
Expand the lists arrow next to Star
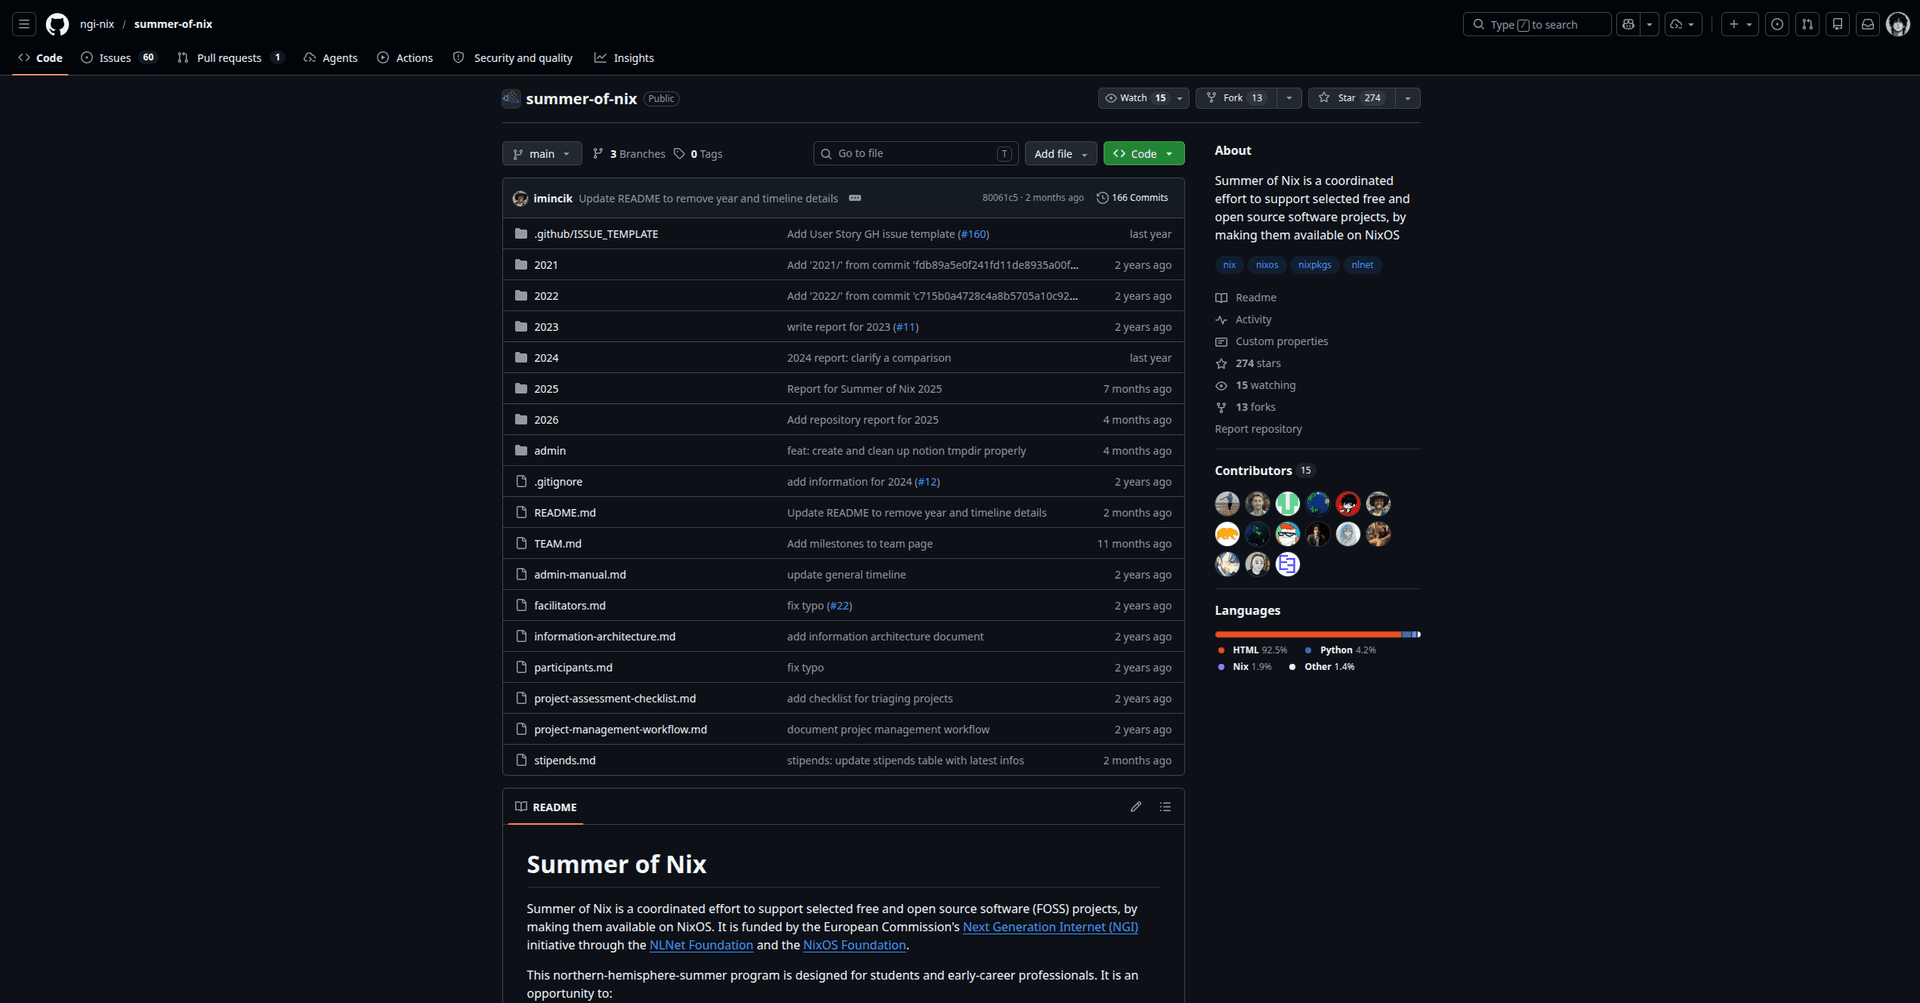pos(1407,98)
